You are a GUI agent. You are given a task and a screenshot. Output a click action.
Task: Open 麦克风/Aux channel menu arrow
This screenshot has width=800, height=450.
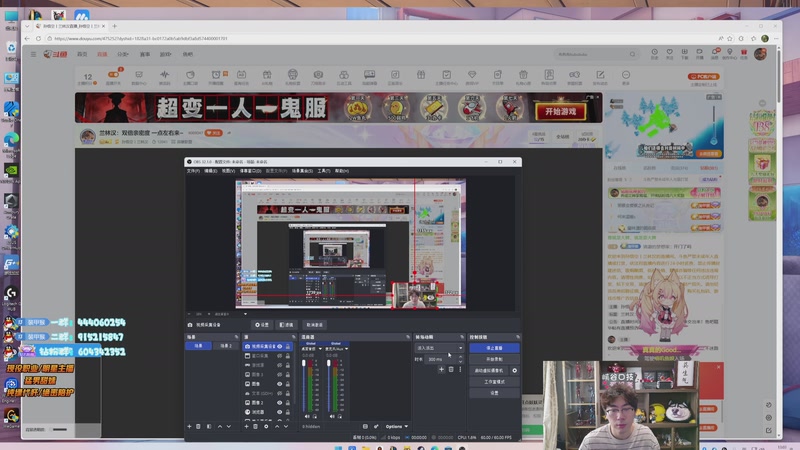pos(346,349)
